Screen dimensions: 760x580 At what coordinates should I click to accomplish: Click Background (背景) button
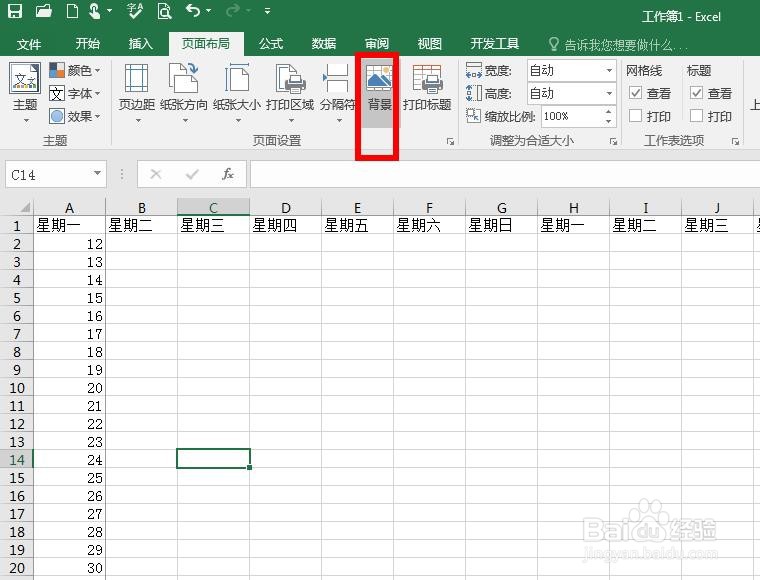tap(379, 92)
